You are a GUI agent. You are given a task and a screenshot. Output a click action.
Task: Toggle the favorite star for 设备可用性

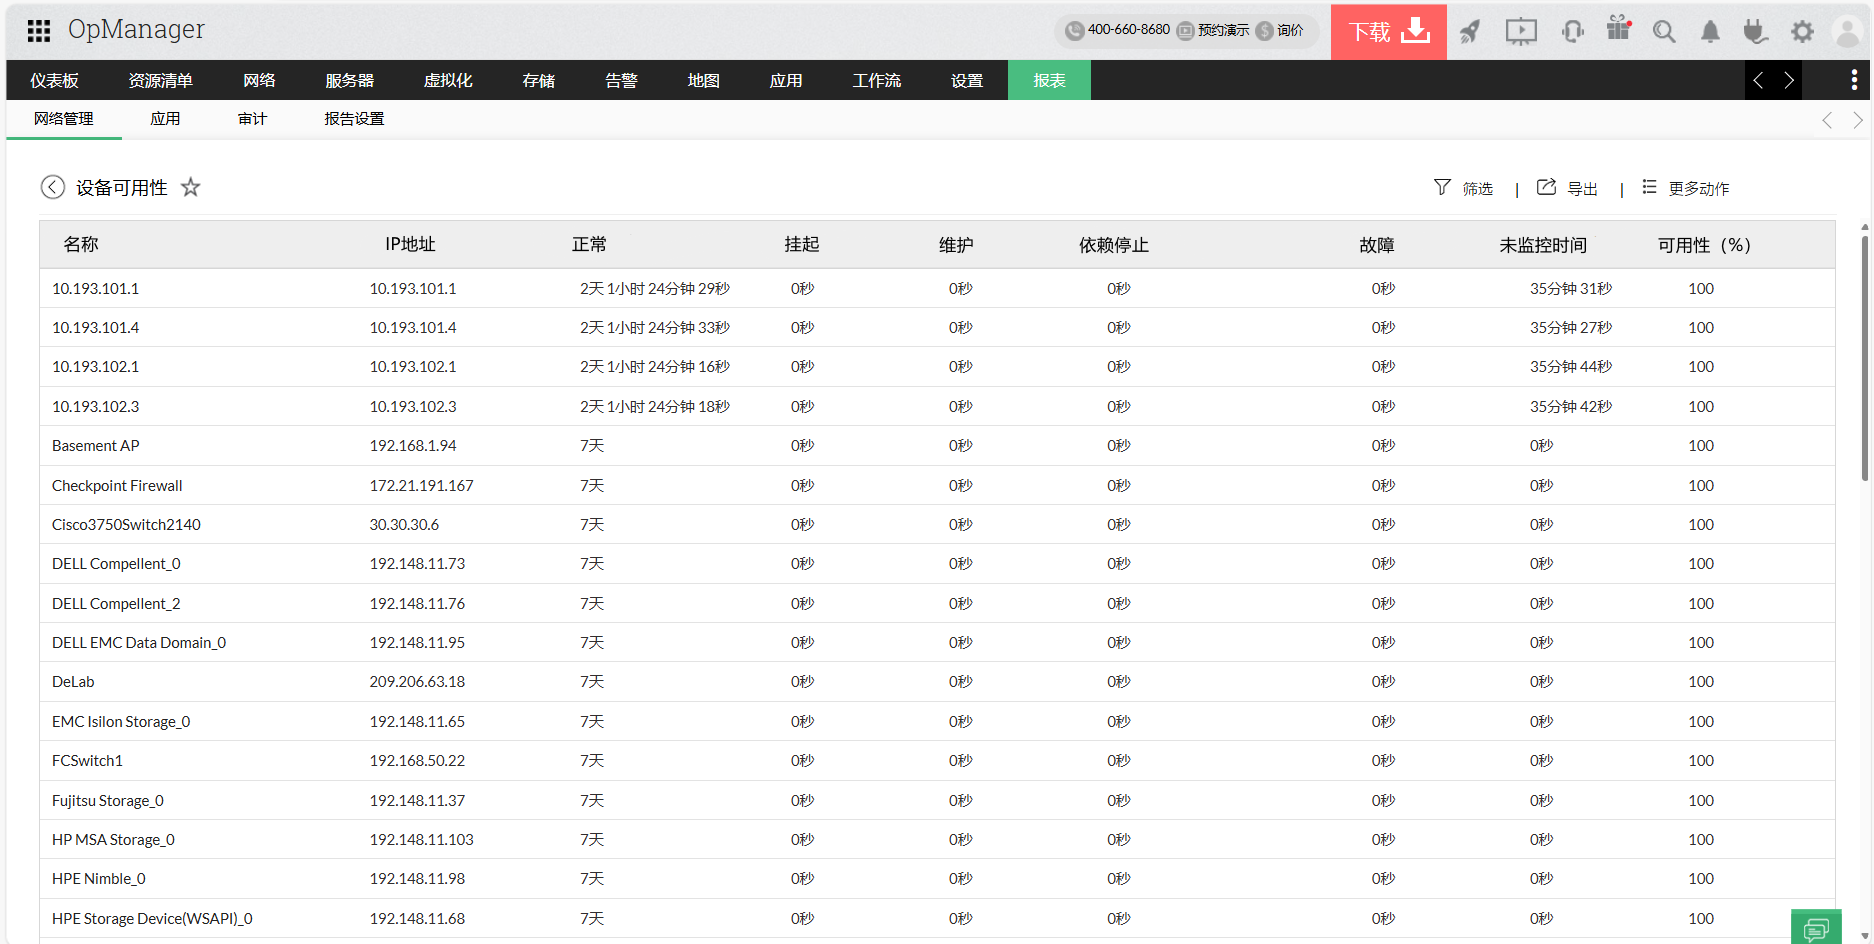click(191, 187)
